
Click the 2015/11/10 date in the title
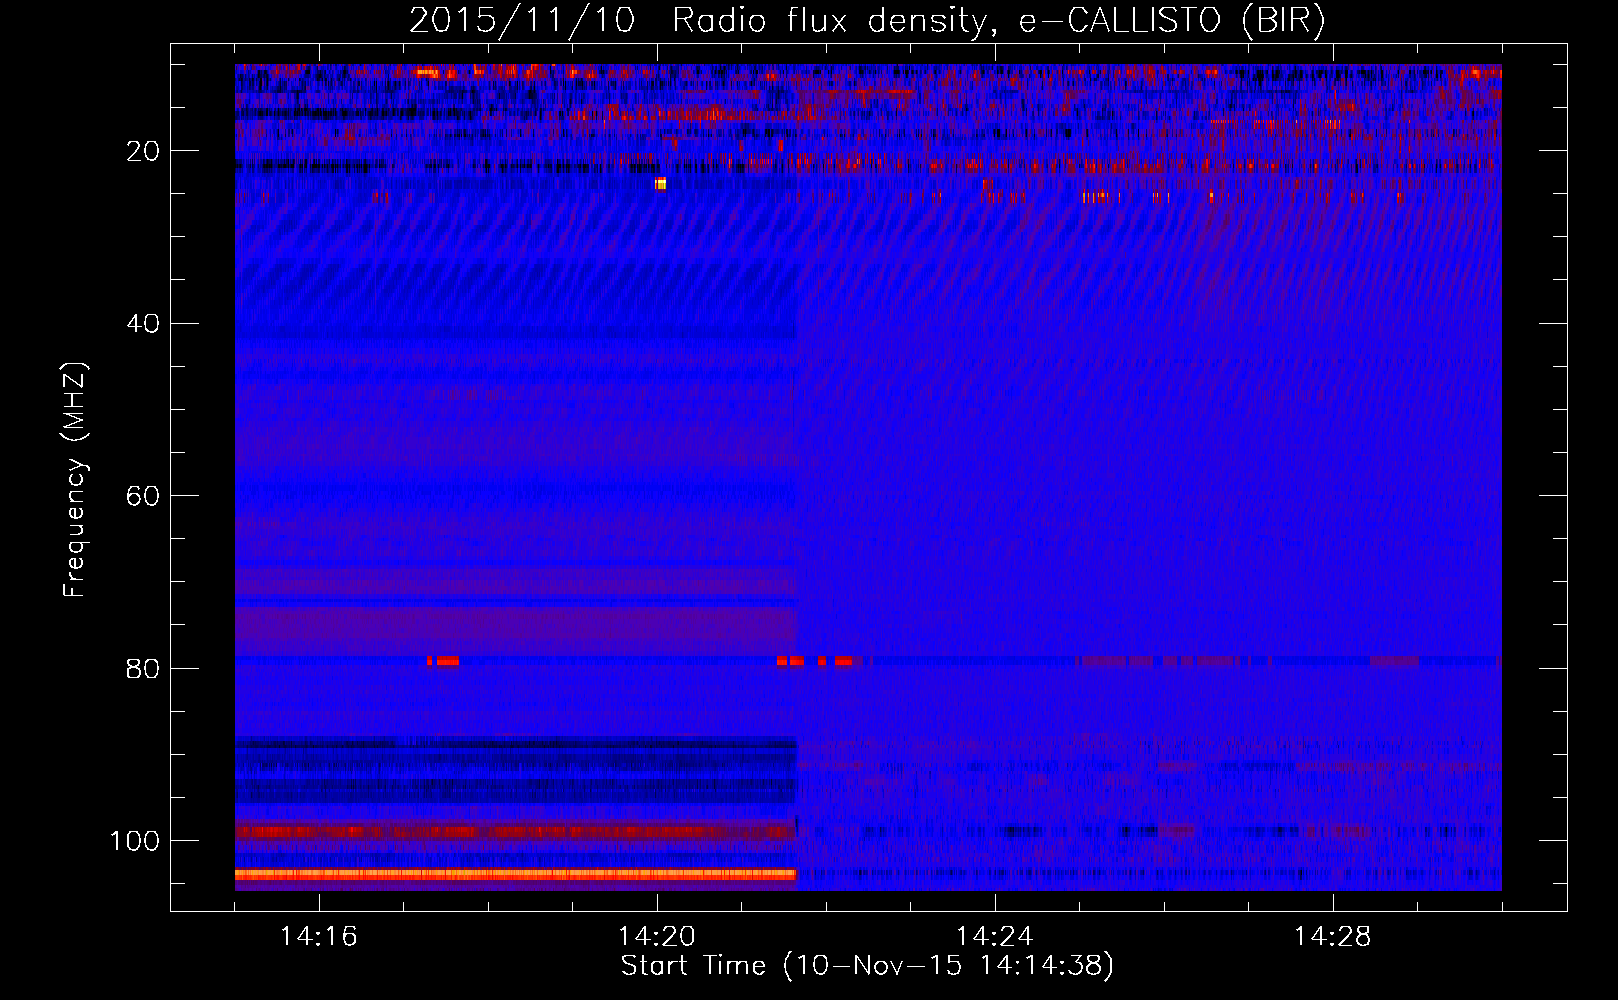[x=521, y=21]
